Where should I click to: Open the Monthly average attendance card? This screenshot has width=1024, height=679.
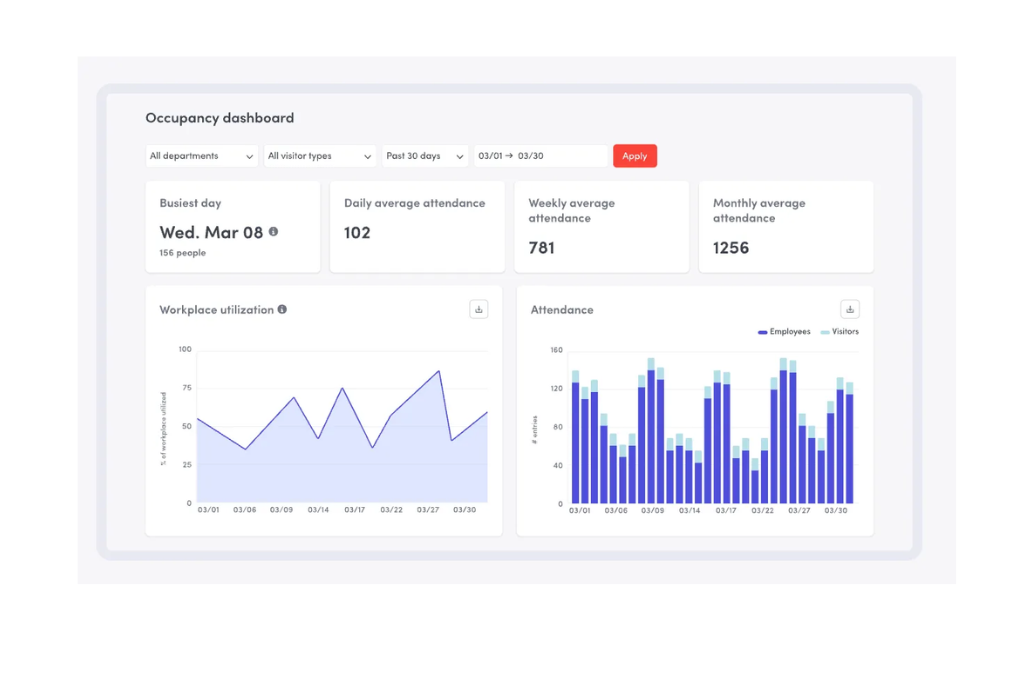coord(785,227)
